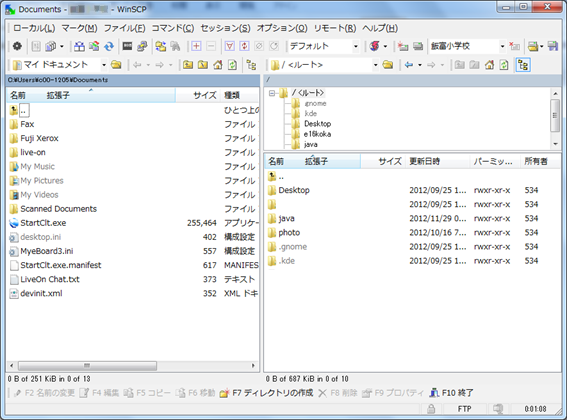567x420 pixels.
Task: Open リモート(R) menu
Action: click(335, 28)
